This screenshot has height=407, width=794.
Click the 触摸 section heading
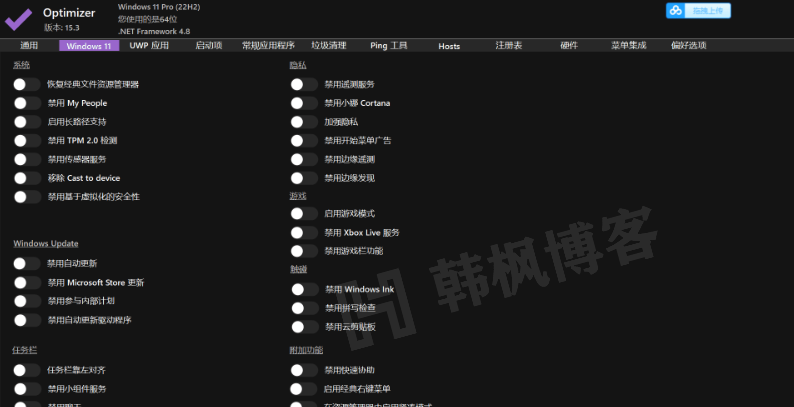(298, 269)
